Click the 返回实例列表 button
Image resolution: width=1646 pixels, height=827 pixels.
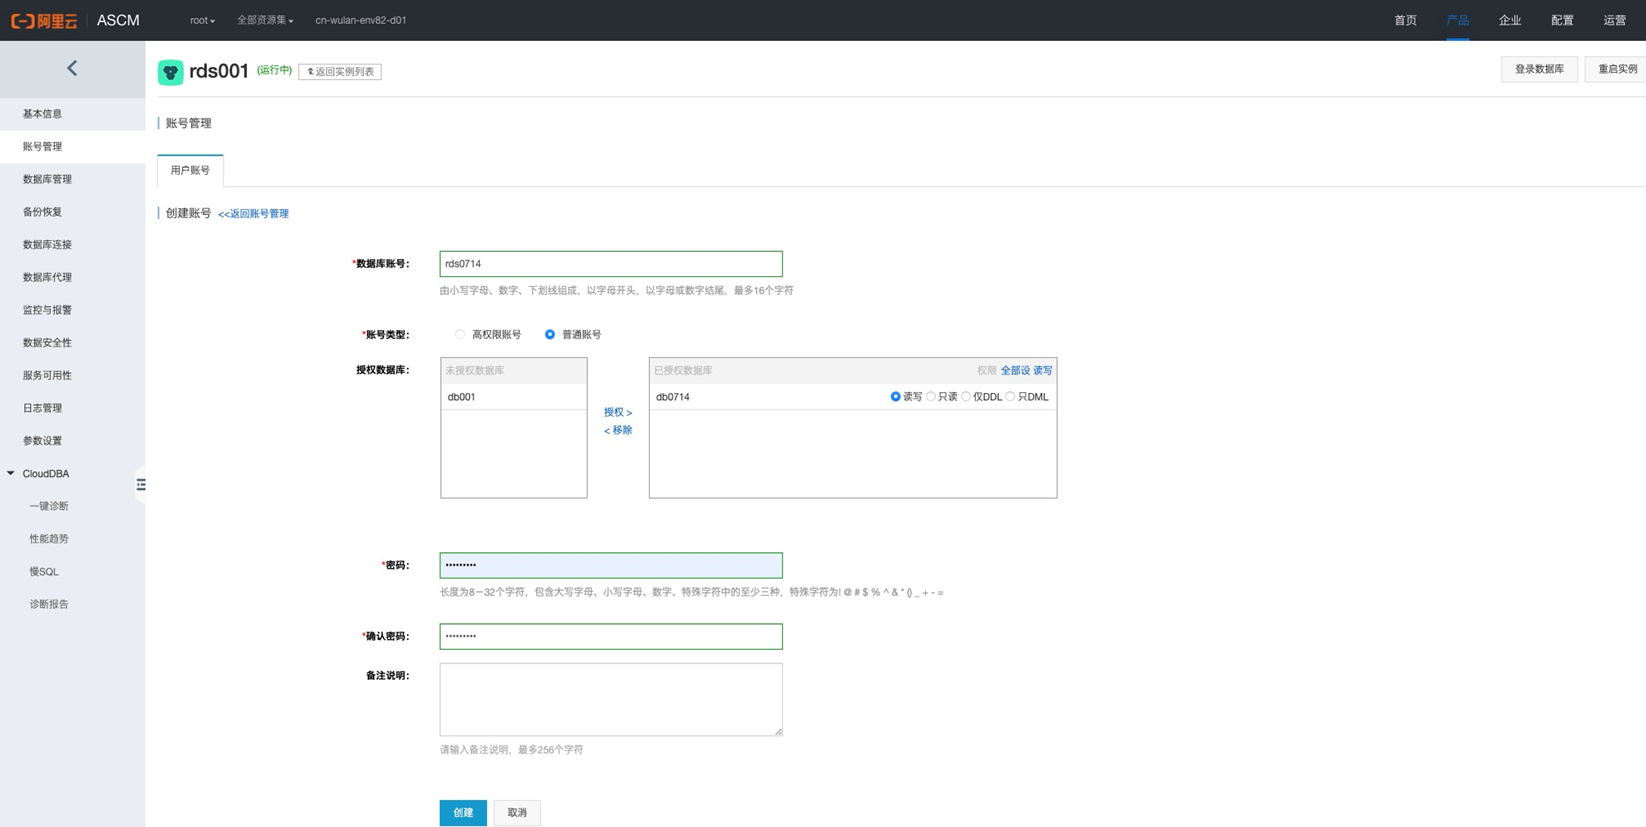340,72
